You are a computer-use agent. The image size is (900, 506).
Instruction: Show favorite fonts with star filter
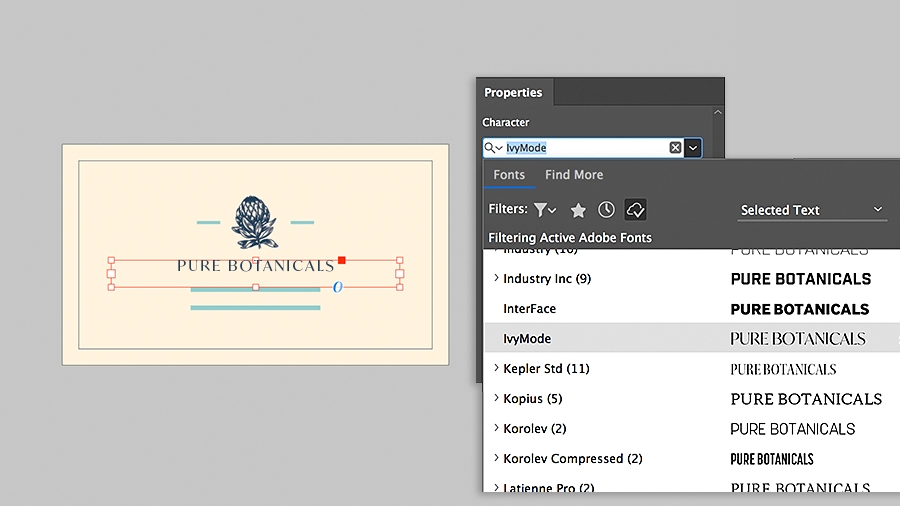pyautogui.click(x=578, y=210)
